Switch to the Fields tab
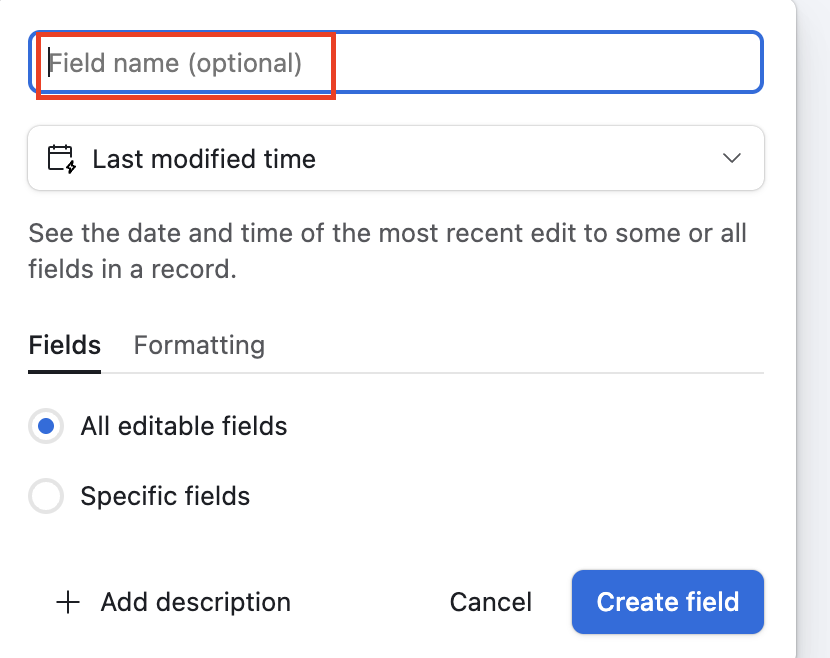Image resolution: width=830 pixels, height=658 pixels. click(65, 346)
